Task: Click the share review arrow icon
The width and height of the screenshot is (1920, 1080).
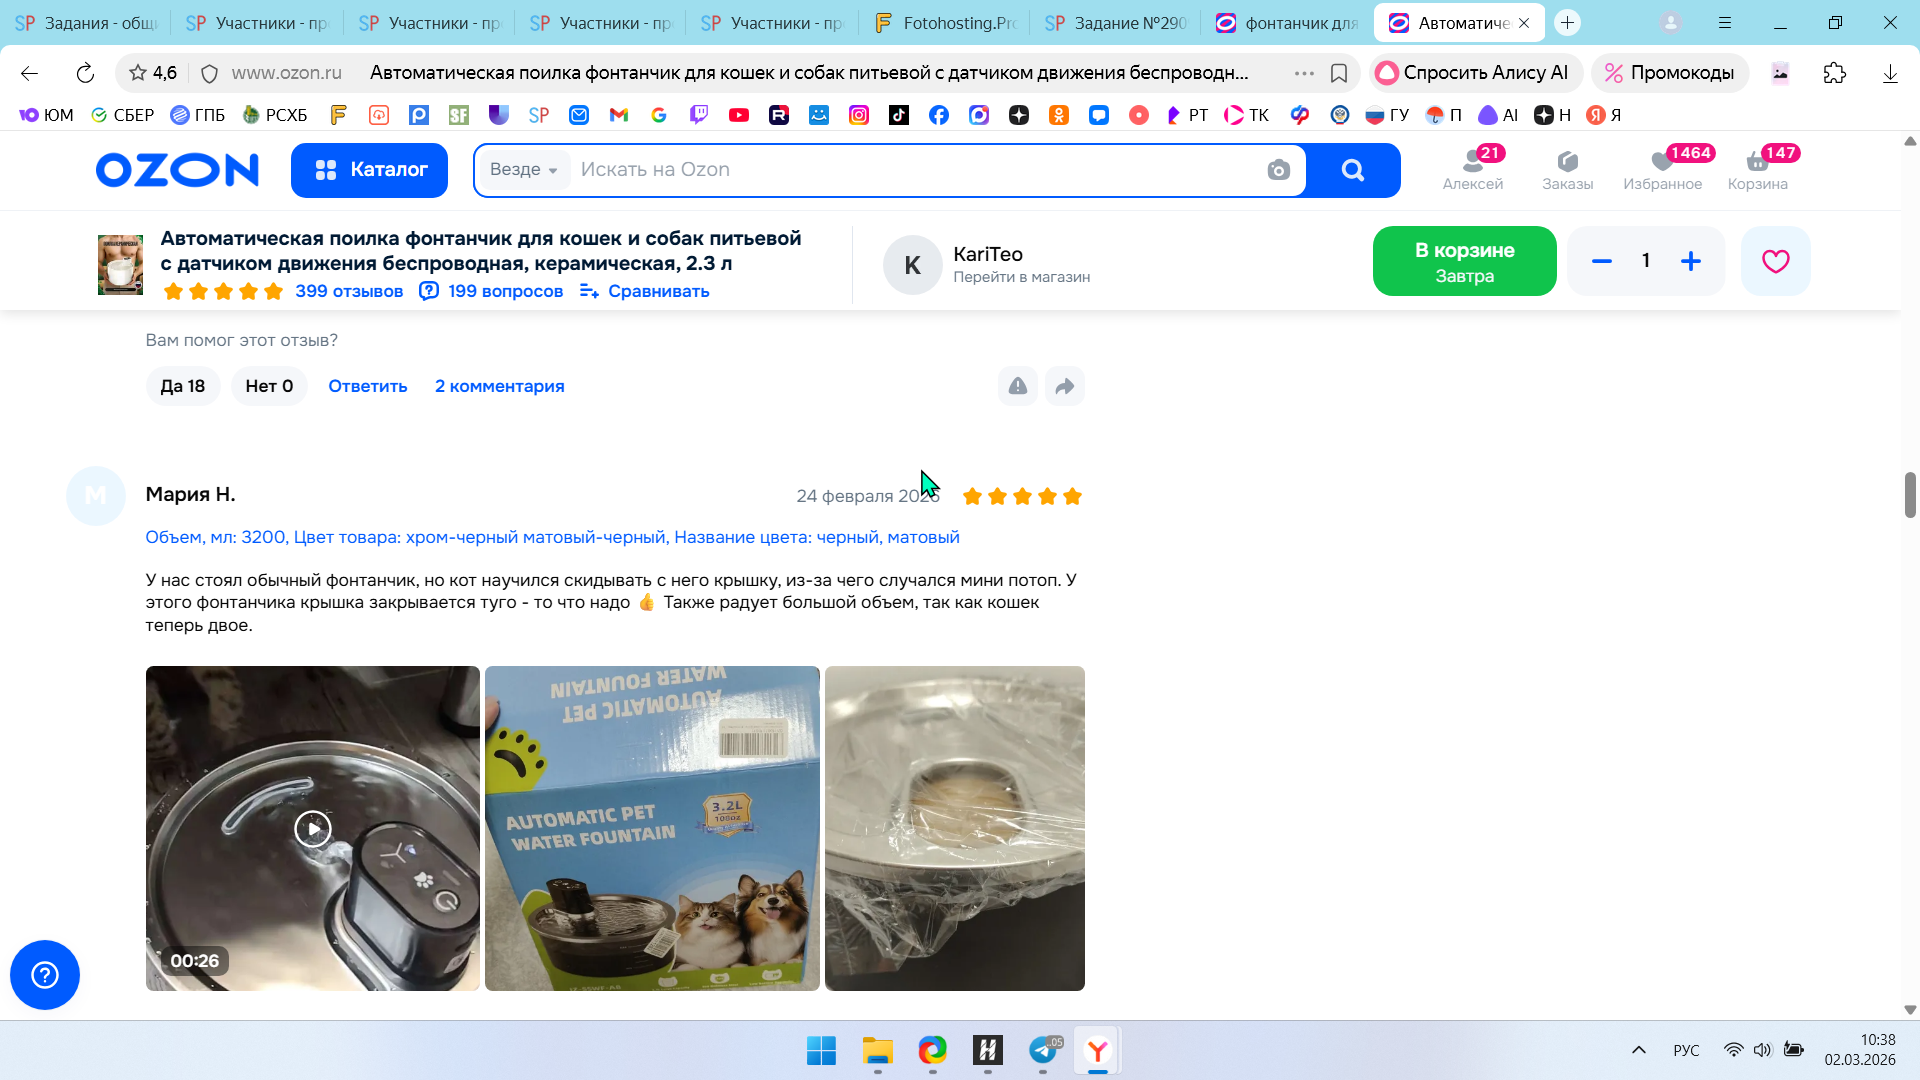Action: [1064, 386]
